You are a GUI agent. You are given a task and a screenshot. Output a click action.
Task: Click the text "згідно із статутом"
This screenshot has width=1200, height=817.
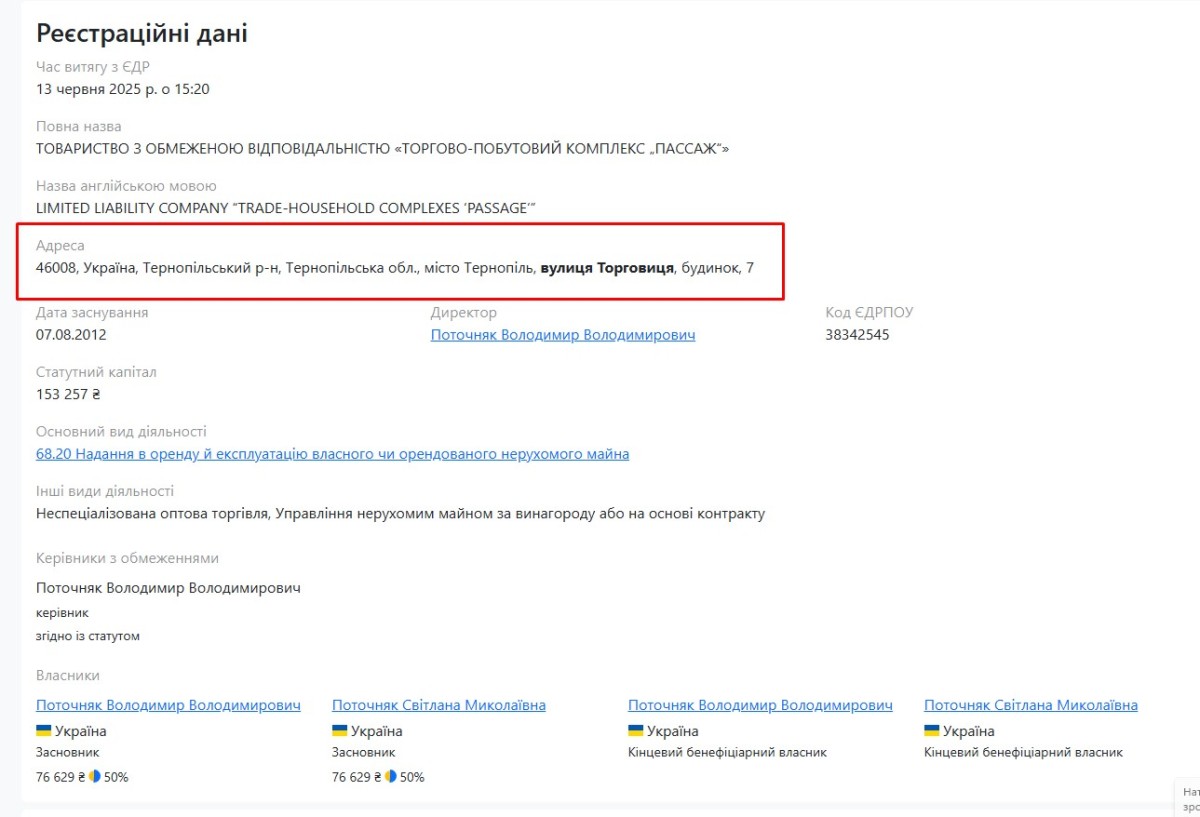[88, 636]
